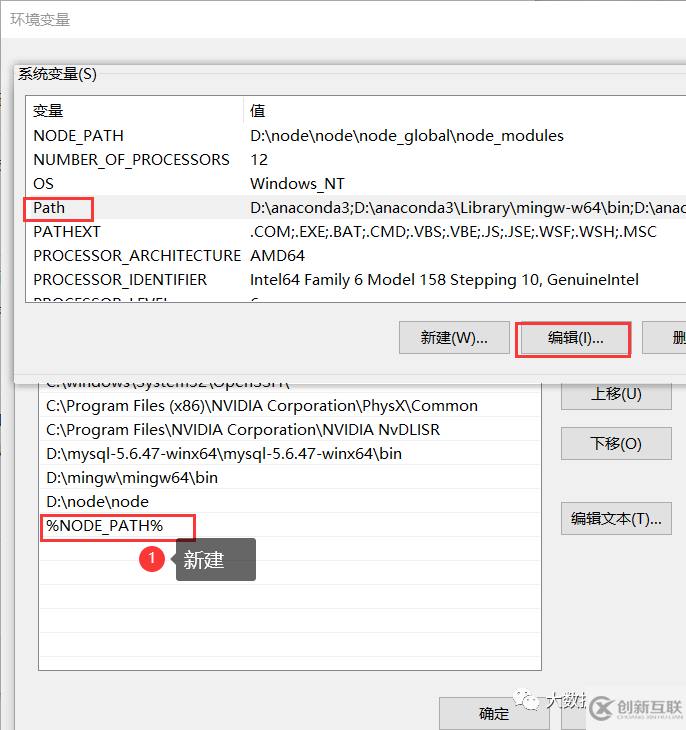This screenshot has height=730, width=686.
Task: Select the NVIDIA NvDLISR path entry
Action: tap(290, 430)
